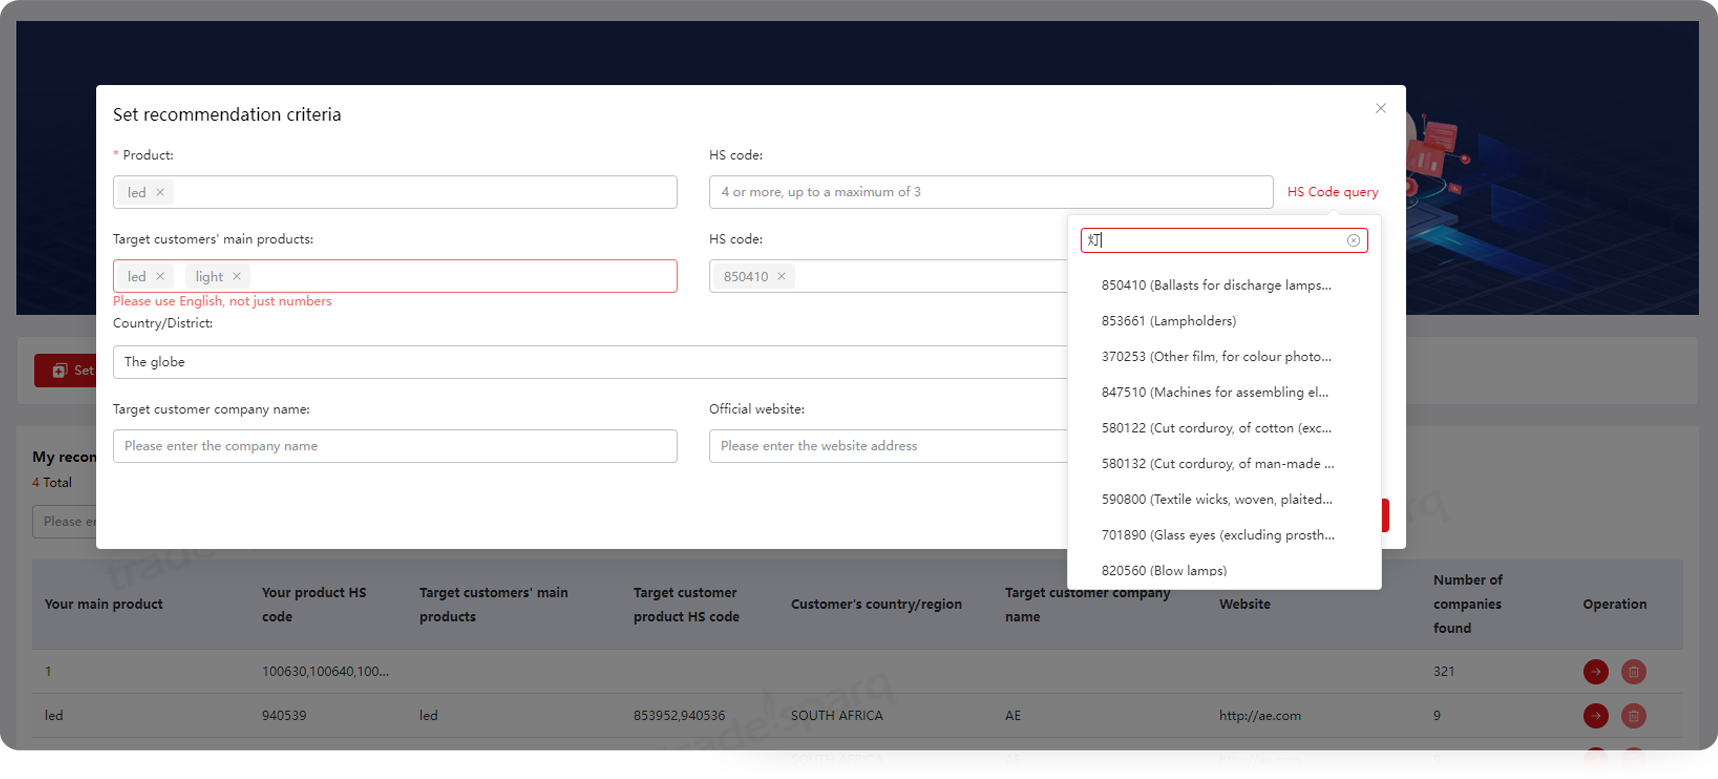Click the Official website address field
The image size is (1718, 779).
coord(886,446)
